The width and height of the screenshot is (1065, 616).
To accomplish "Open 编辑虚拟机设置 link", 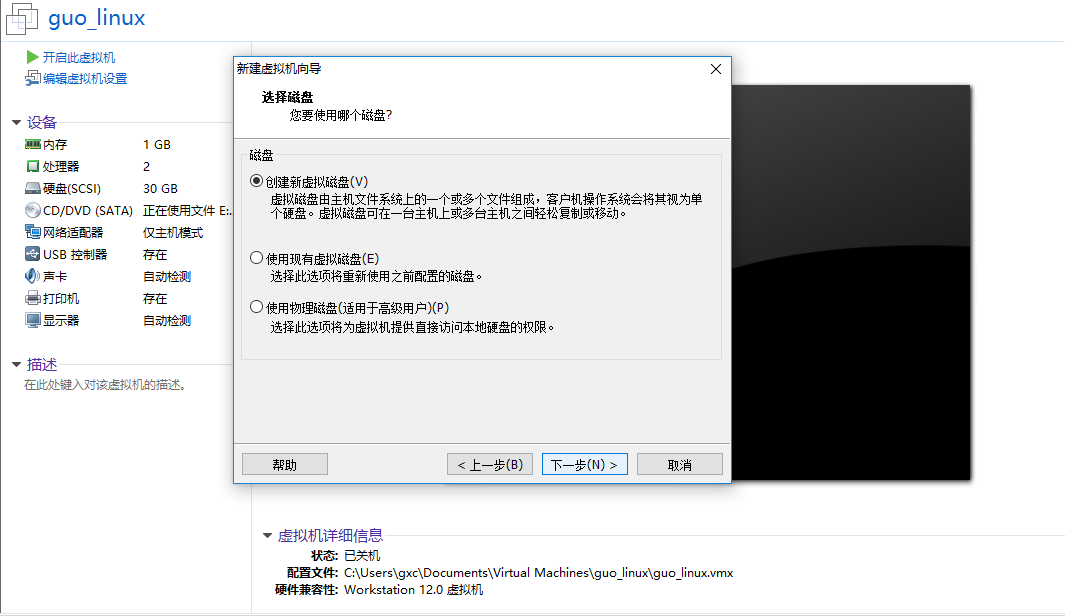I will pyautogui.click(x=85, y=79).
